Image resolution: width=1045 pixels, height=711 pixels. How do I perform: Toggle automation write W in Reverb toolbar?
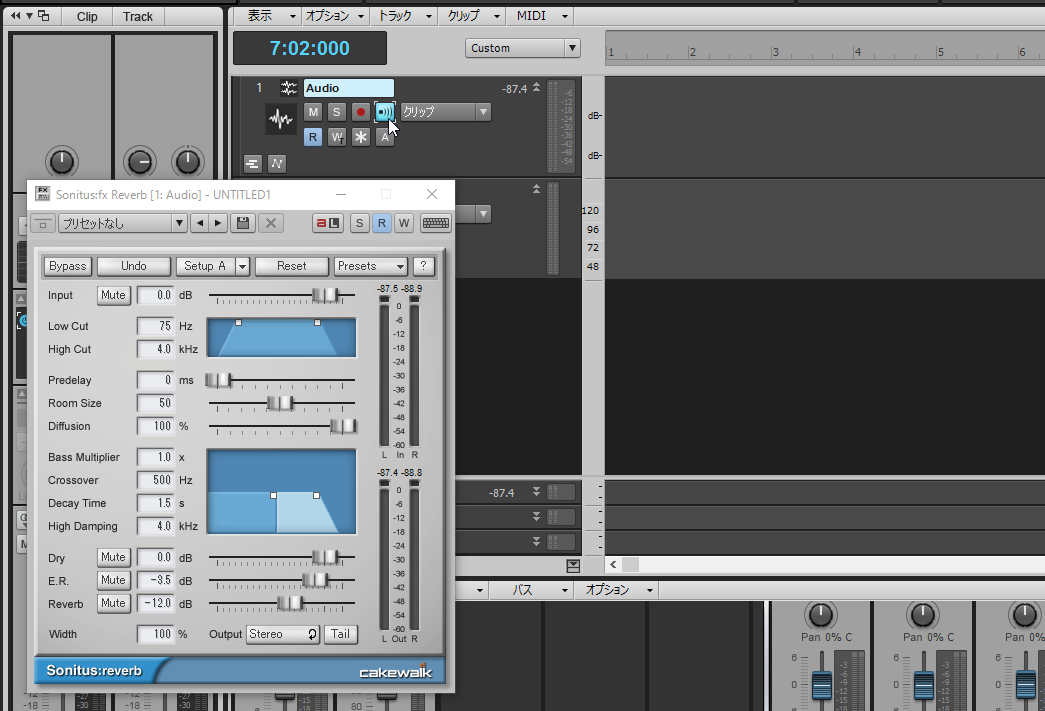click(403, 223)
